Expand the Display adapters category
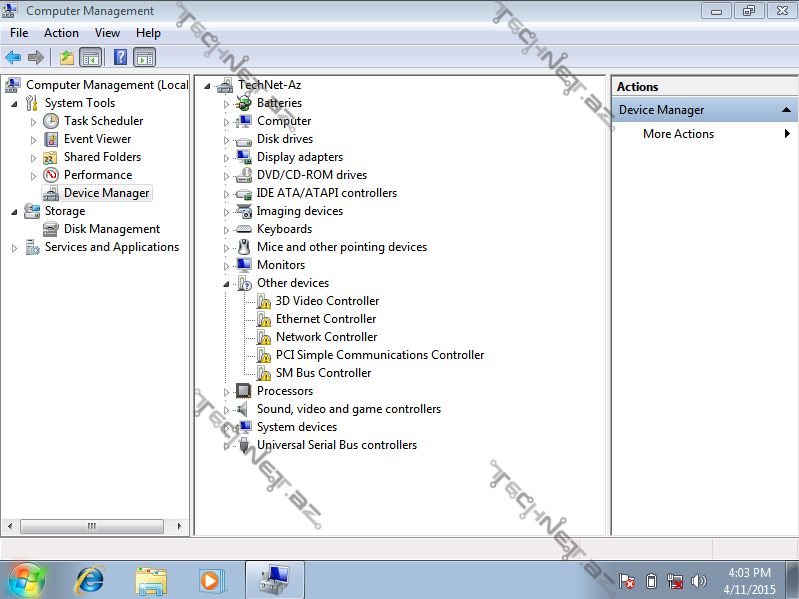799x599 pixels. click(x=227, y=157)
